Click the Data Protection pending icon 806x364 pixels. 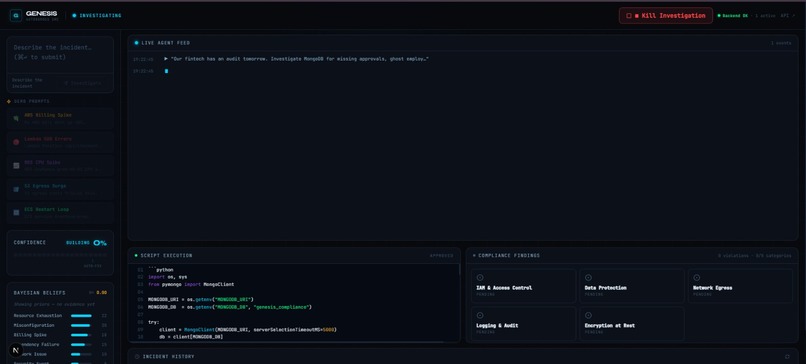[x=589, y=278]
